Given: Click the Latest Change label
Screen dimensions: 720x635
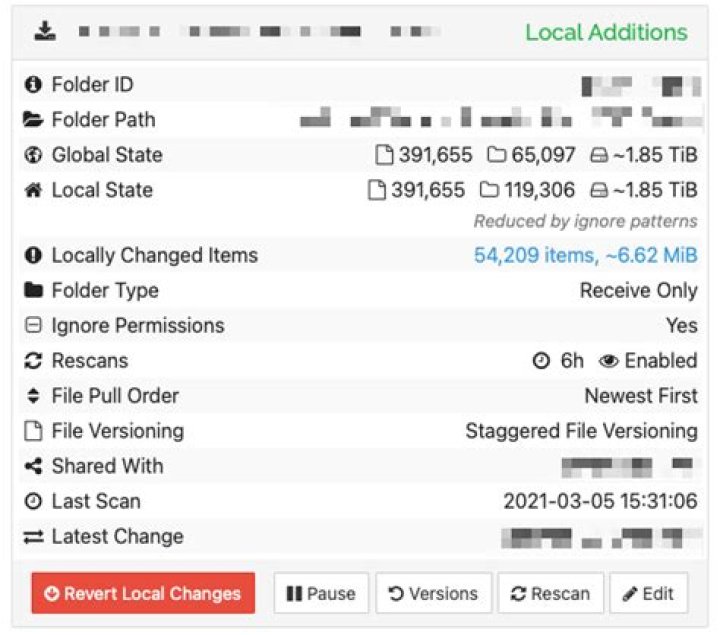Looking at the screenshot, I should pos(118,536).
